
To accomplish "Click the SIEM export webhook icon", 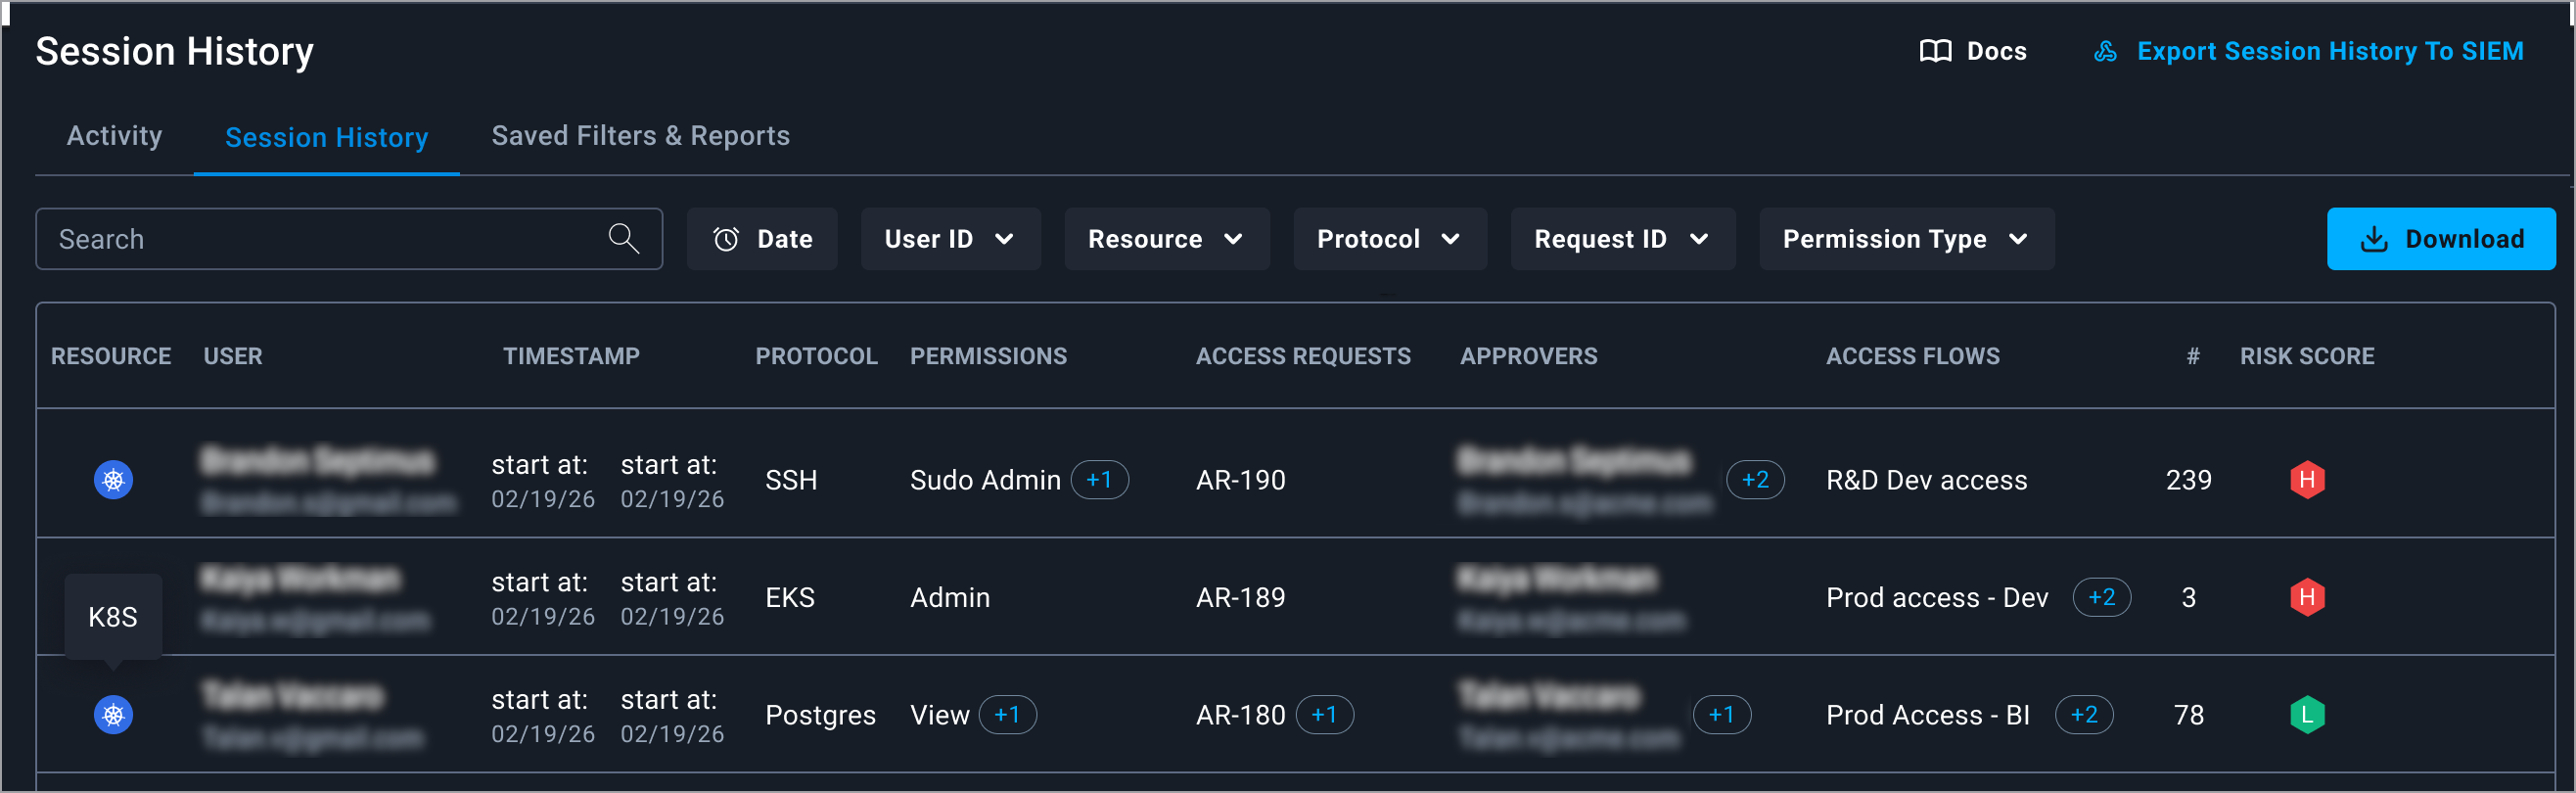I will coord(2105,51).
